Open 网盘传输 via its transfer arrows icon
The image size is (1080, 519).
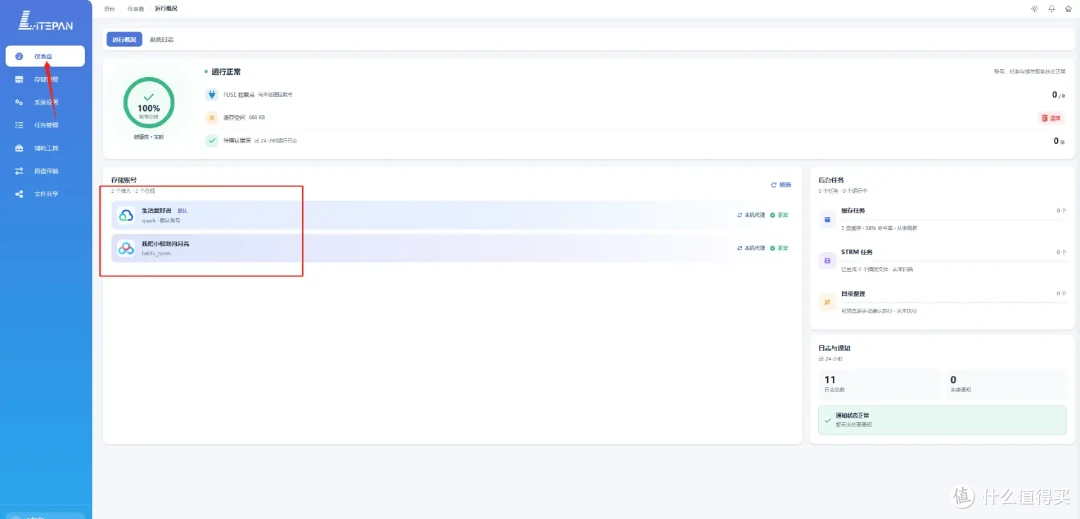point(19,171)
